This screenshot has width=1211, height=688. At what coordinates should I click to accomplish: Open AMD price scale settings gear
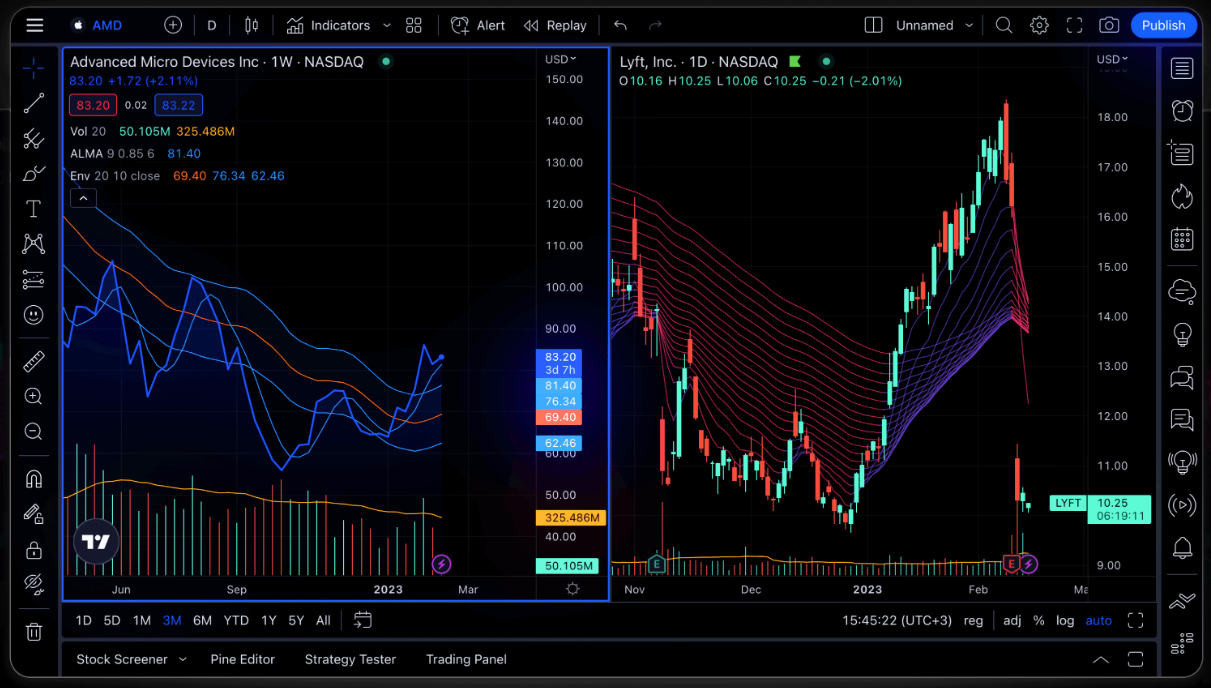click(x=572, y=589)
